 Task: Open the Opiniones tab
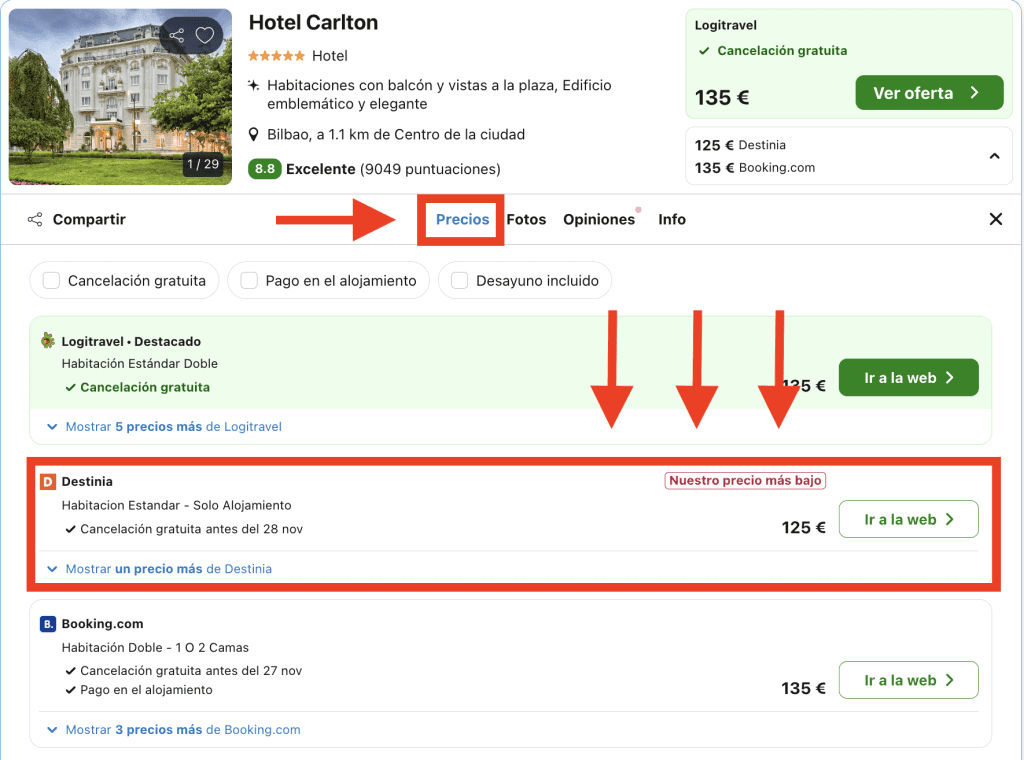click(x=598, y=220)
